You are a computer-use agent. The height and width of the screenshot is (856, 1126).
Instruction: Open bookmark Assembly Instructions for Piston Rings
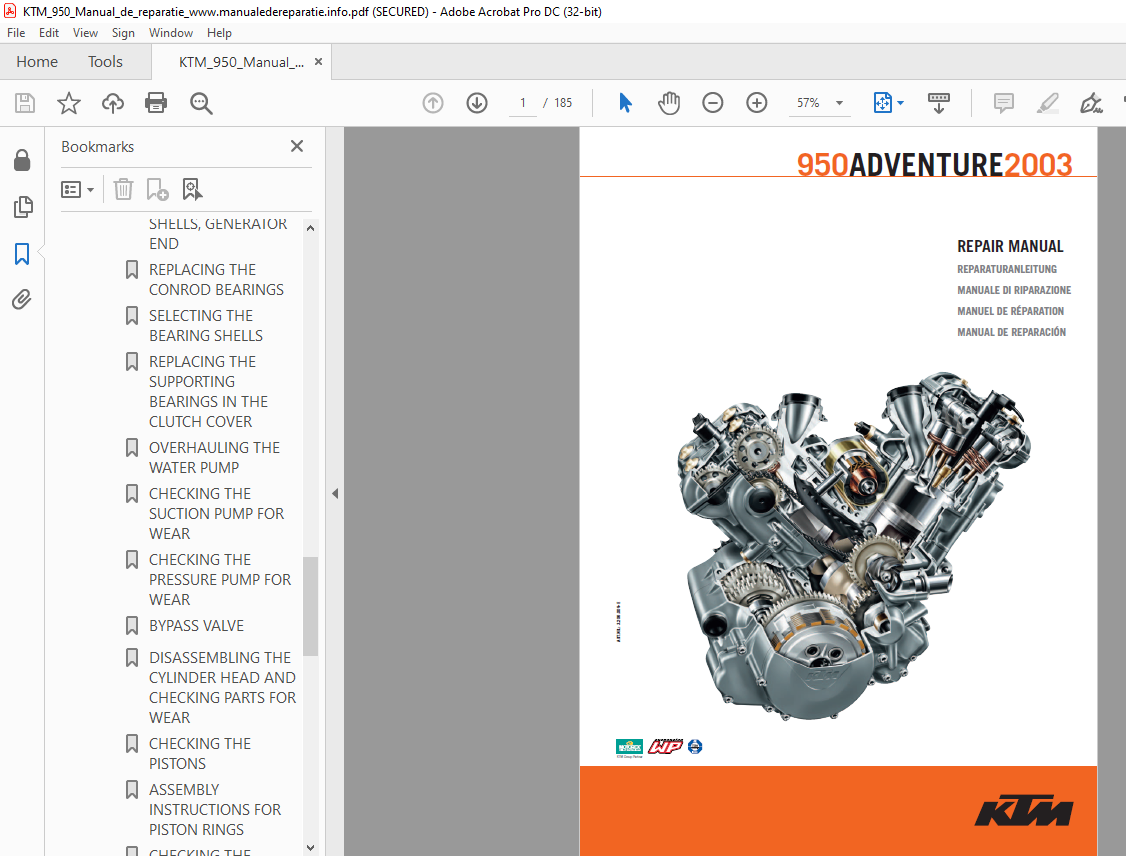tap(215, 809)
